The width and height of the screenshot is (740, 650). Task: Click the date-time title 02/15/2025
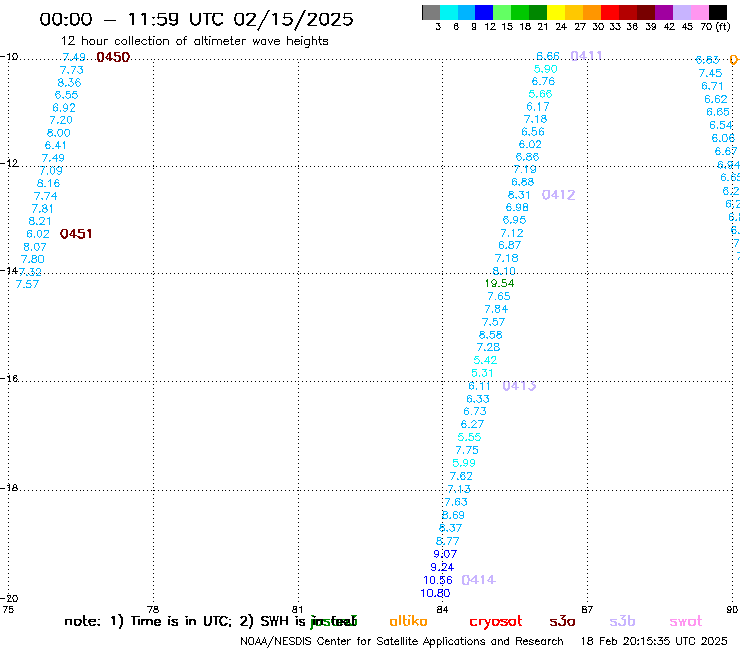point(293,19)
